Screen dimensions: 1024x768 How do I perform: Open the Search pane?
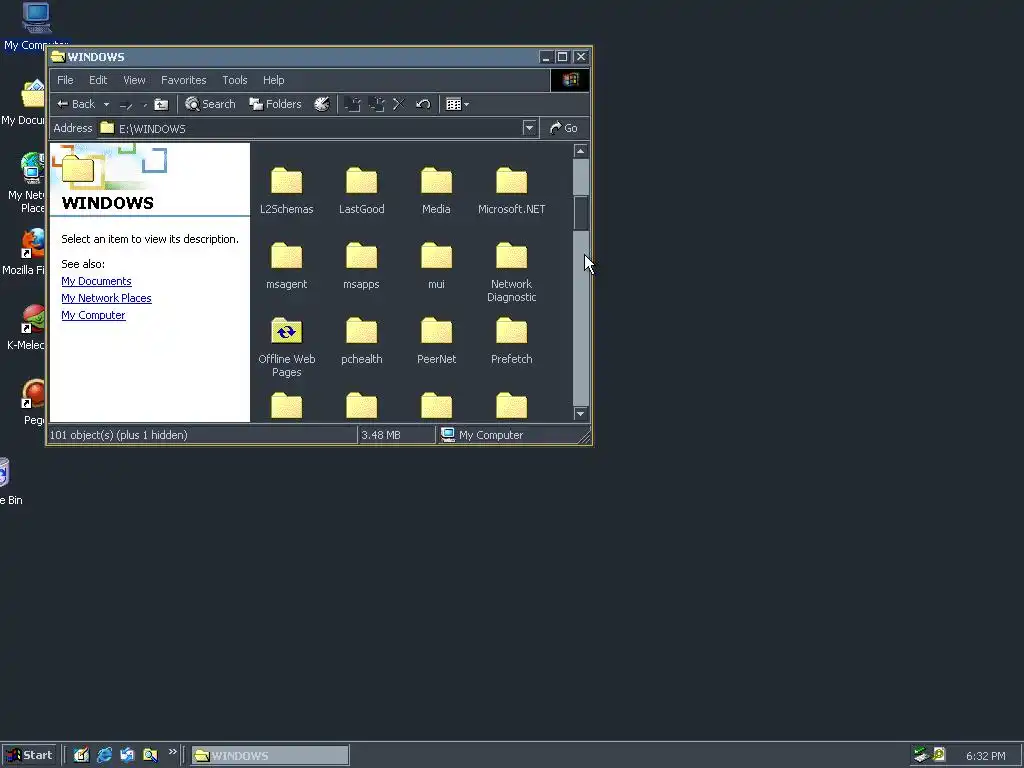click(x=210, y=104)
